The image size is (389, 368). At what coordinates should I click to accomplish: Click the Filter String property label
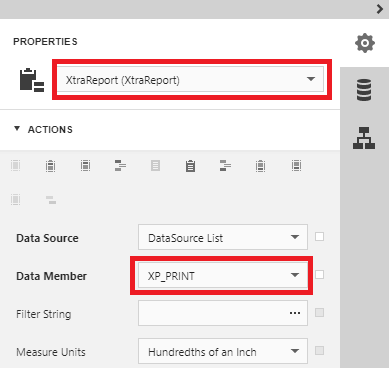(44, 314)
